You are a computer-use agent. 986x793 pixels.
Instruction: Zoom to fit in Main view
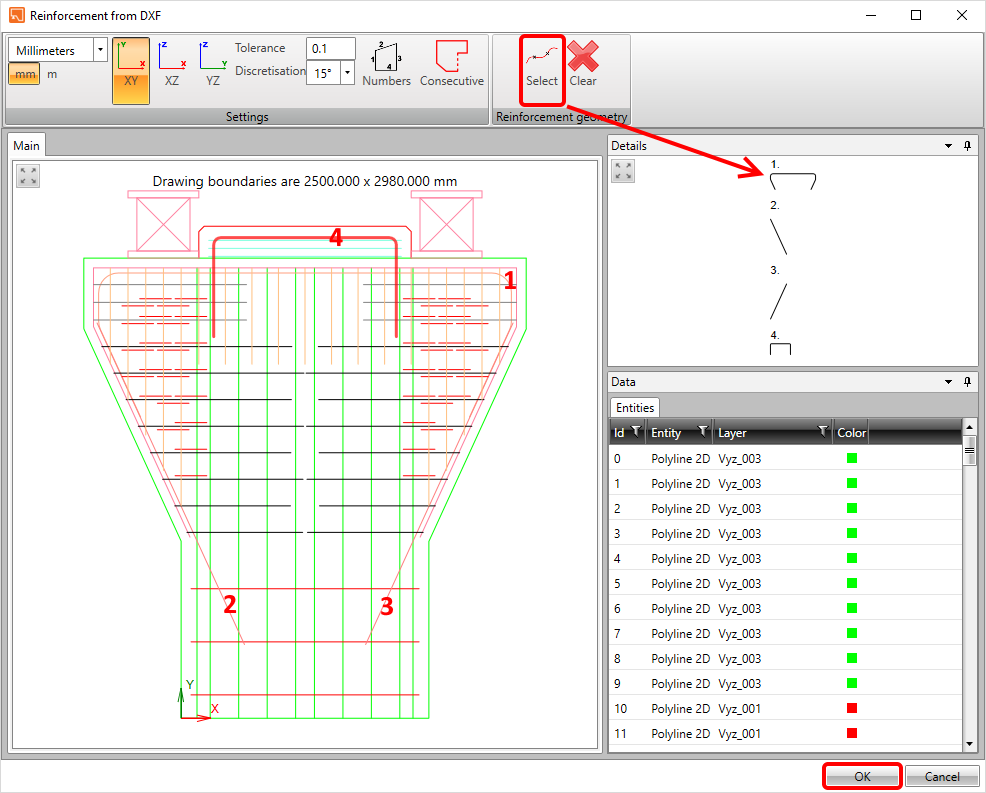(28, 176)
